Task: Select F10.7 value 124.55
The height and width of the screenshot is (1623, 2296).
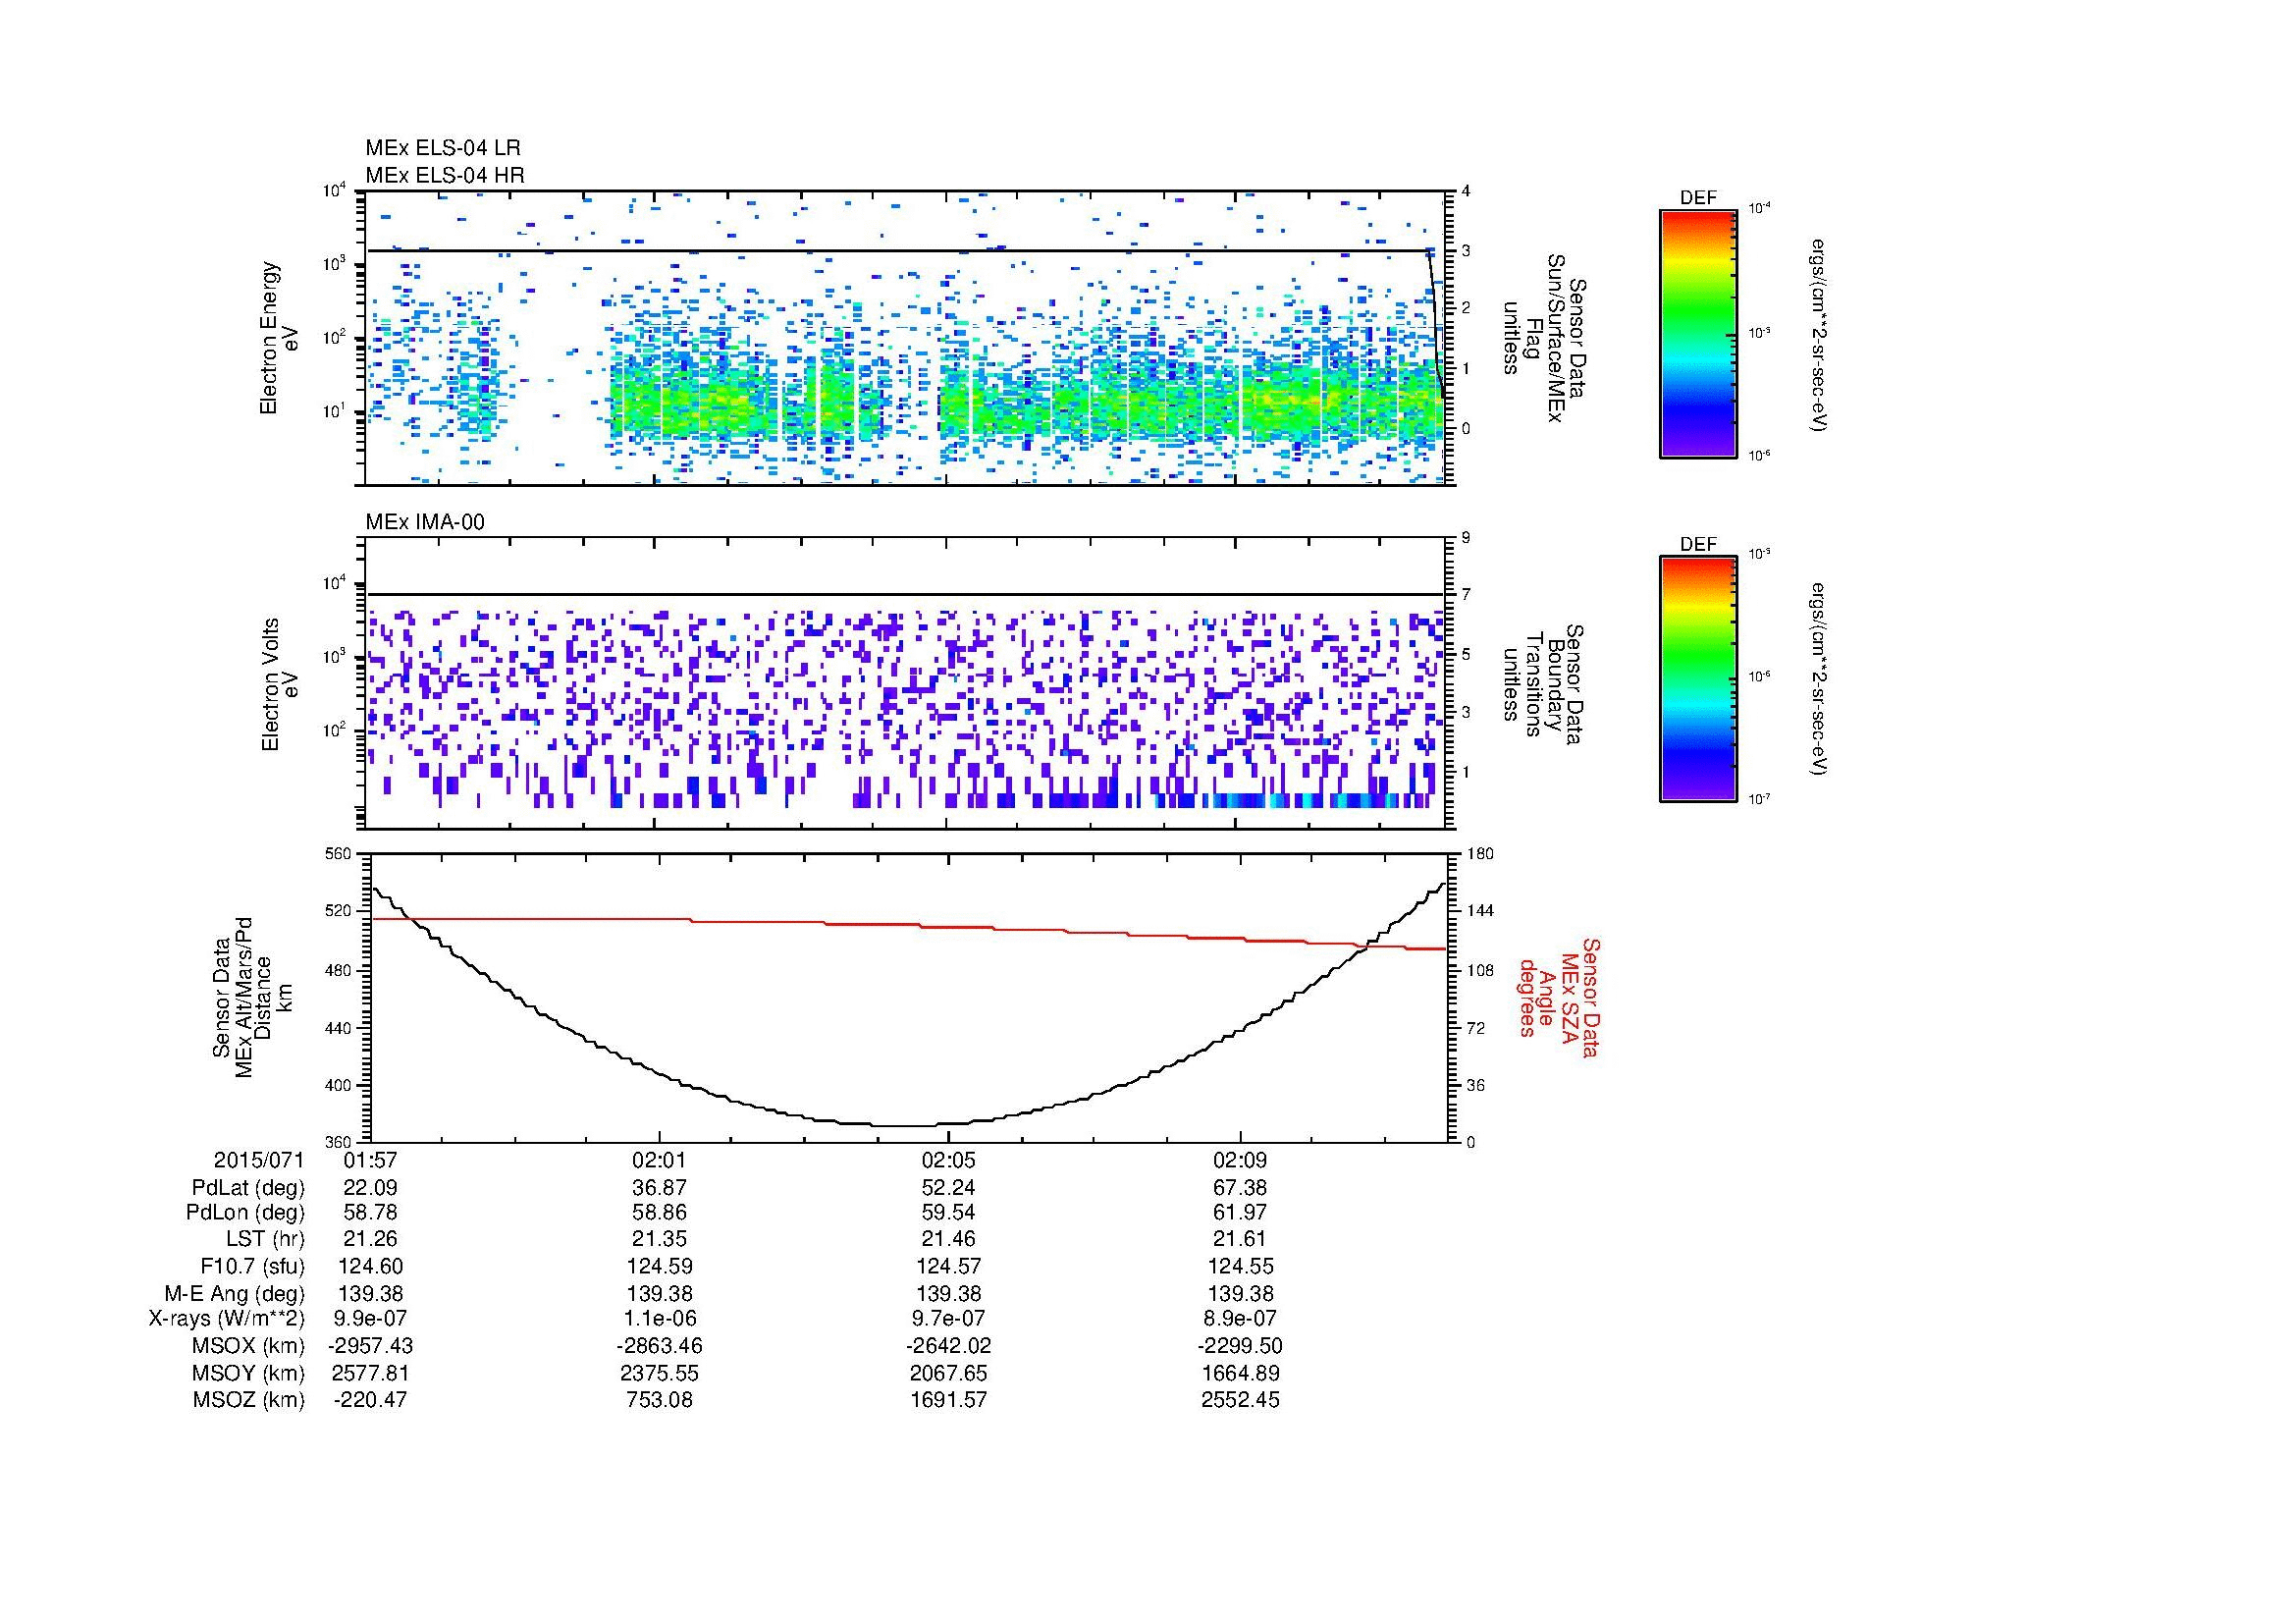Action: (1240, 1266)
